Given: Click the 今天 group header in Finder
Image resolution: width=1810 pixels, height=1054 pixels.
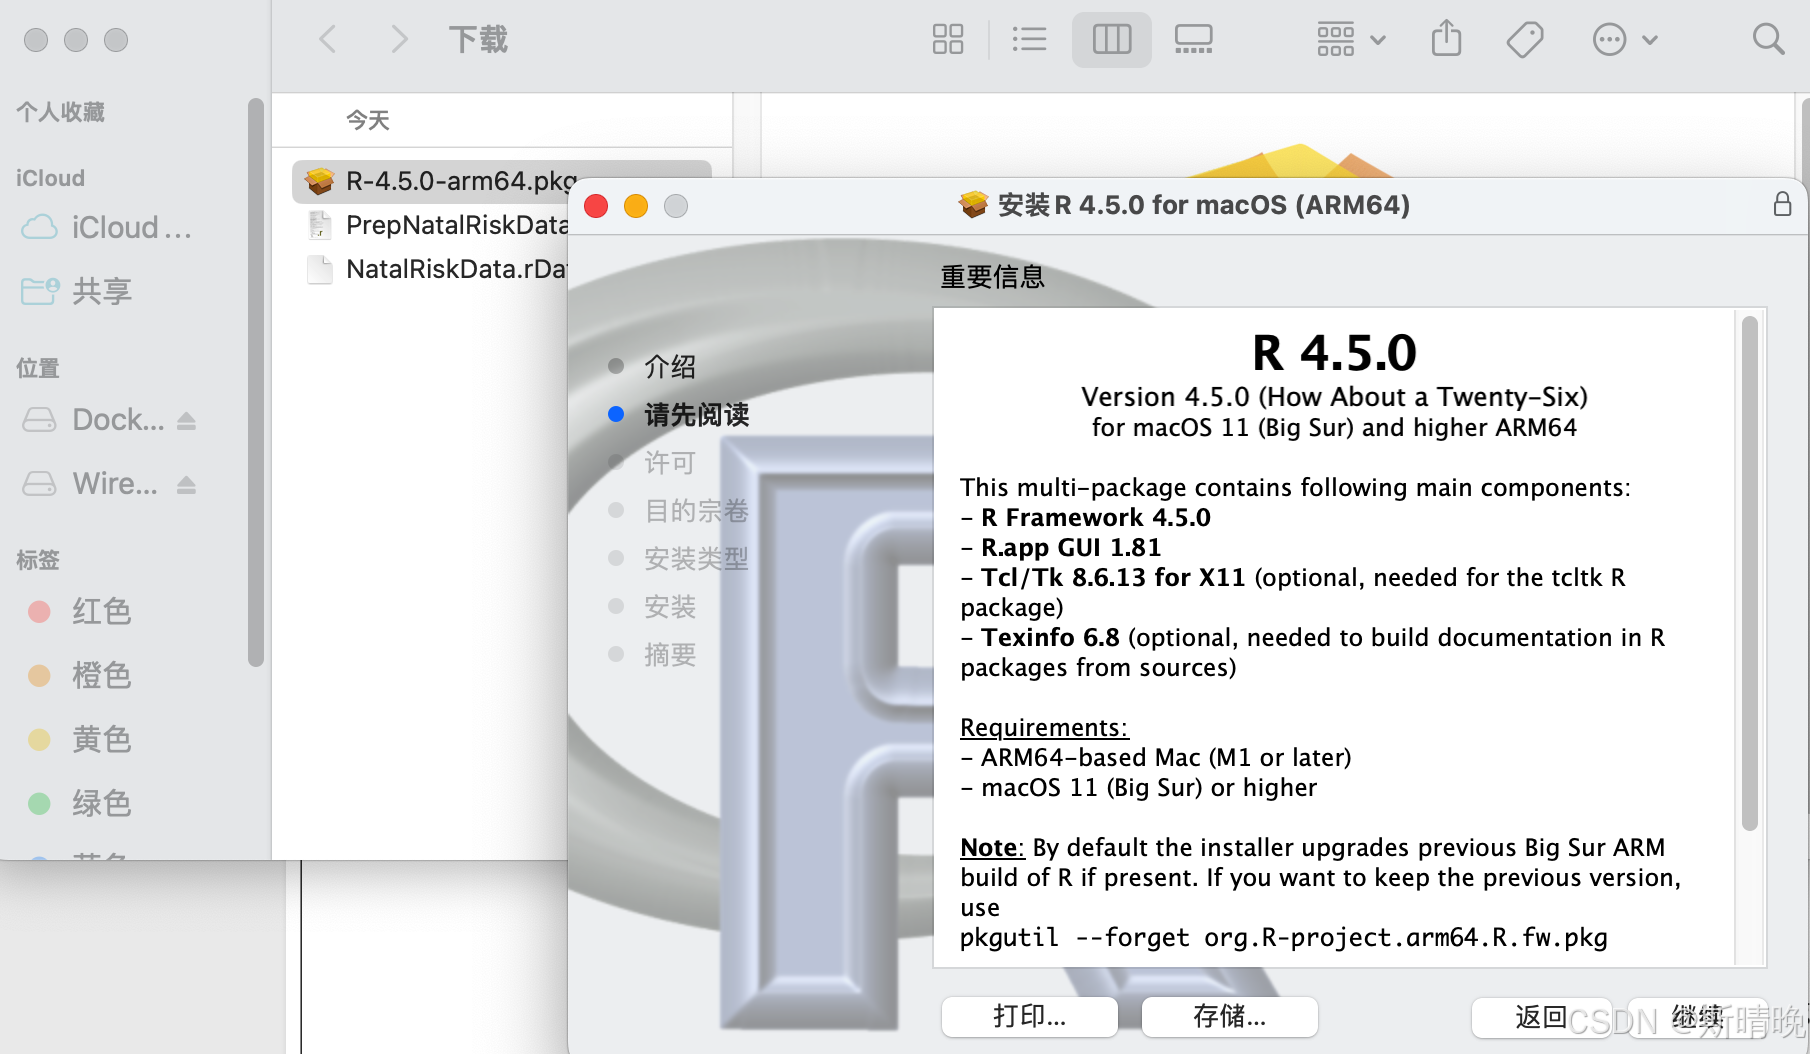Looking at the screenshot, I should 368,121.
